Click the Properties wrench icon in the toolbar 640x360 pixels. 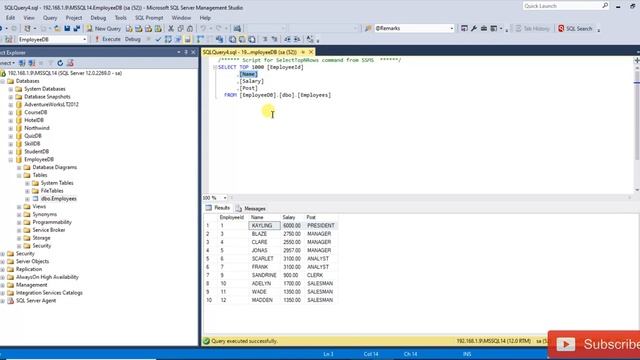(474, 29)
